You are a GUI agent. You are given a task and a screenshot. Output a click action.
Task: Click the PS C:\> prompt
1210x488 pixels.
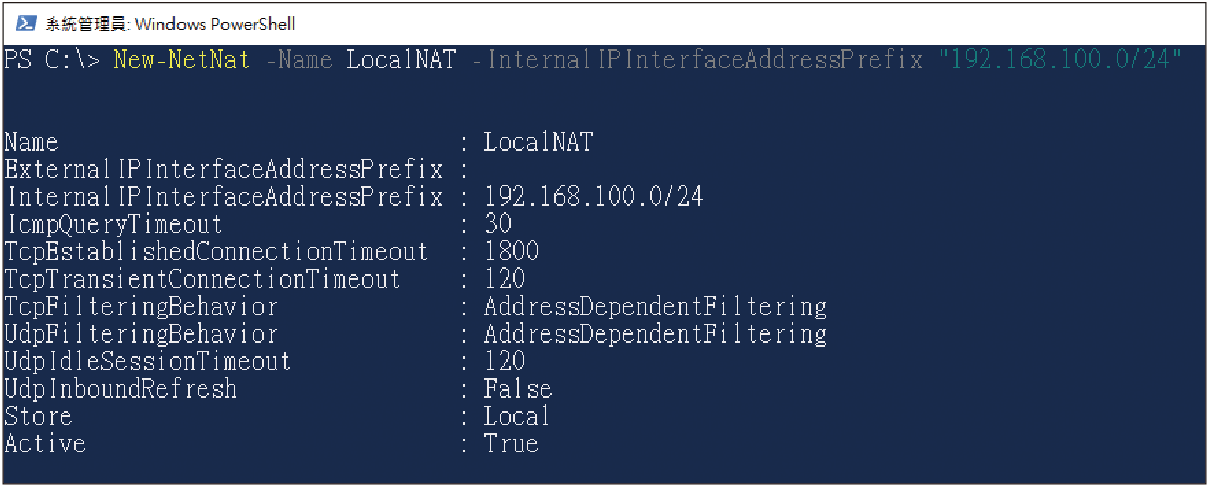point(52,59)
